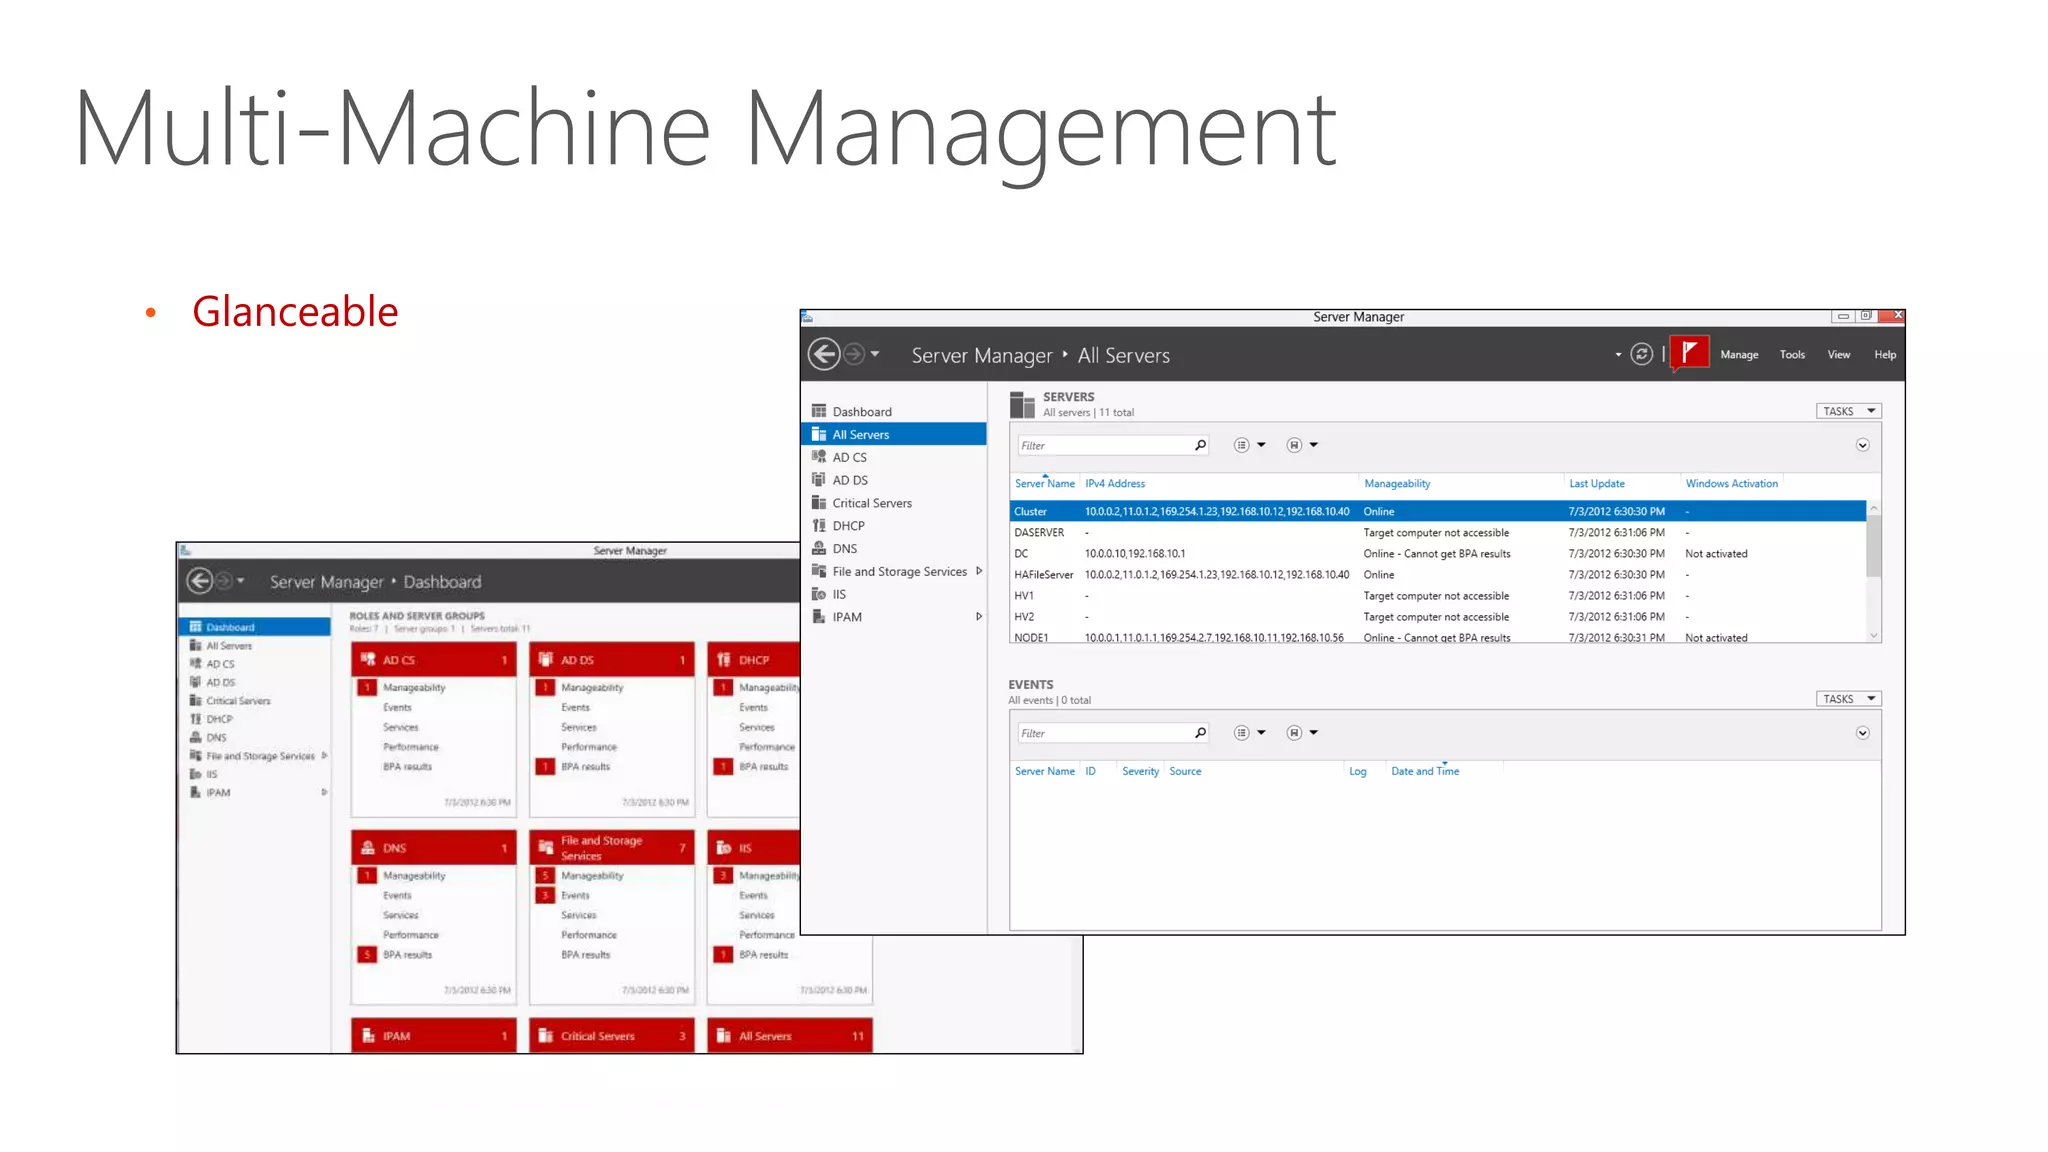This screenshot has height=1152, width=2048.
Task: Click the back arrow in All Servers window
Action: point(824,354)
